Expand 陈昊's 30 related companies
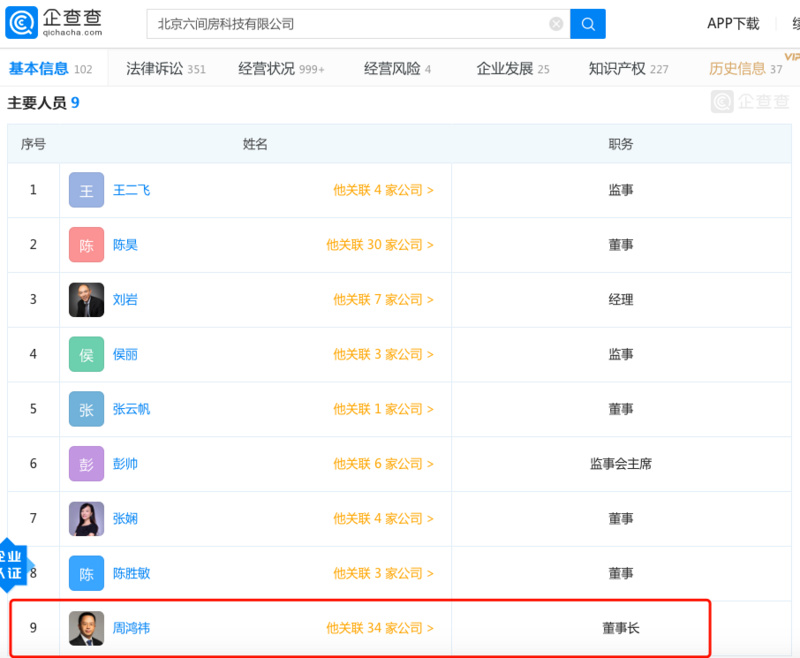 point(379,245)
